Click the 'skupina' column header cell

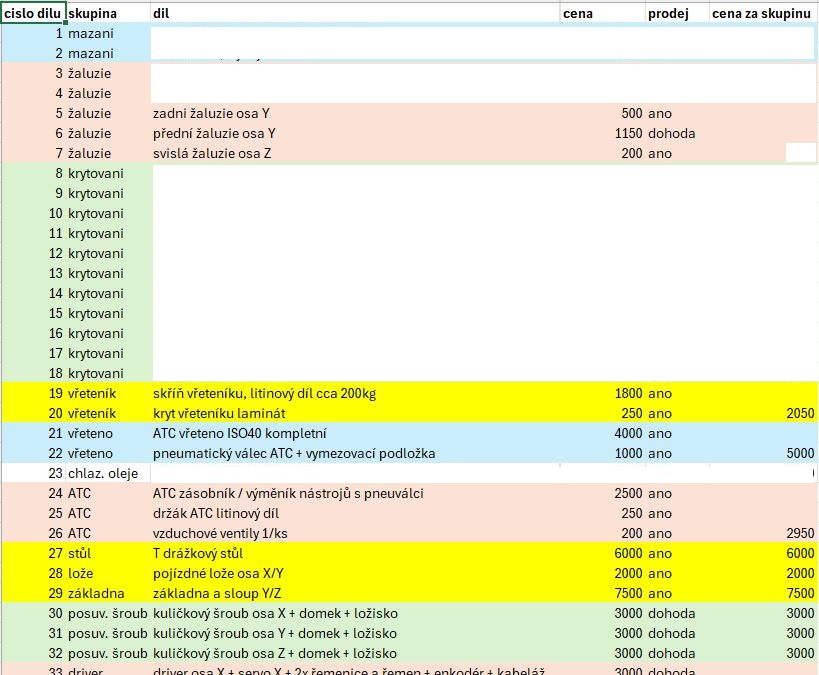[107, 13]
